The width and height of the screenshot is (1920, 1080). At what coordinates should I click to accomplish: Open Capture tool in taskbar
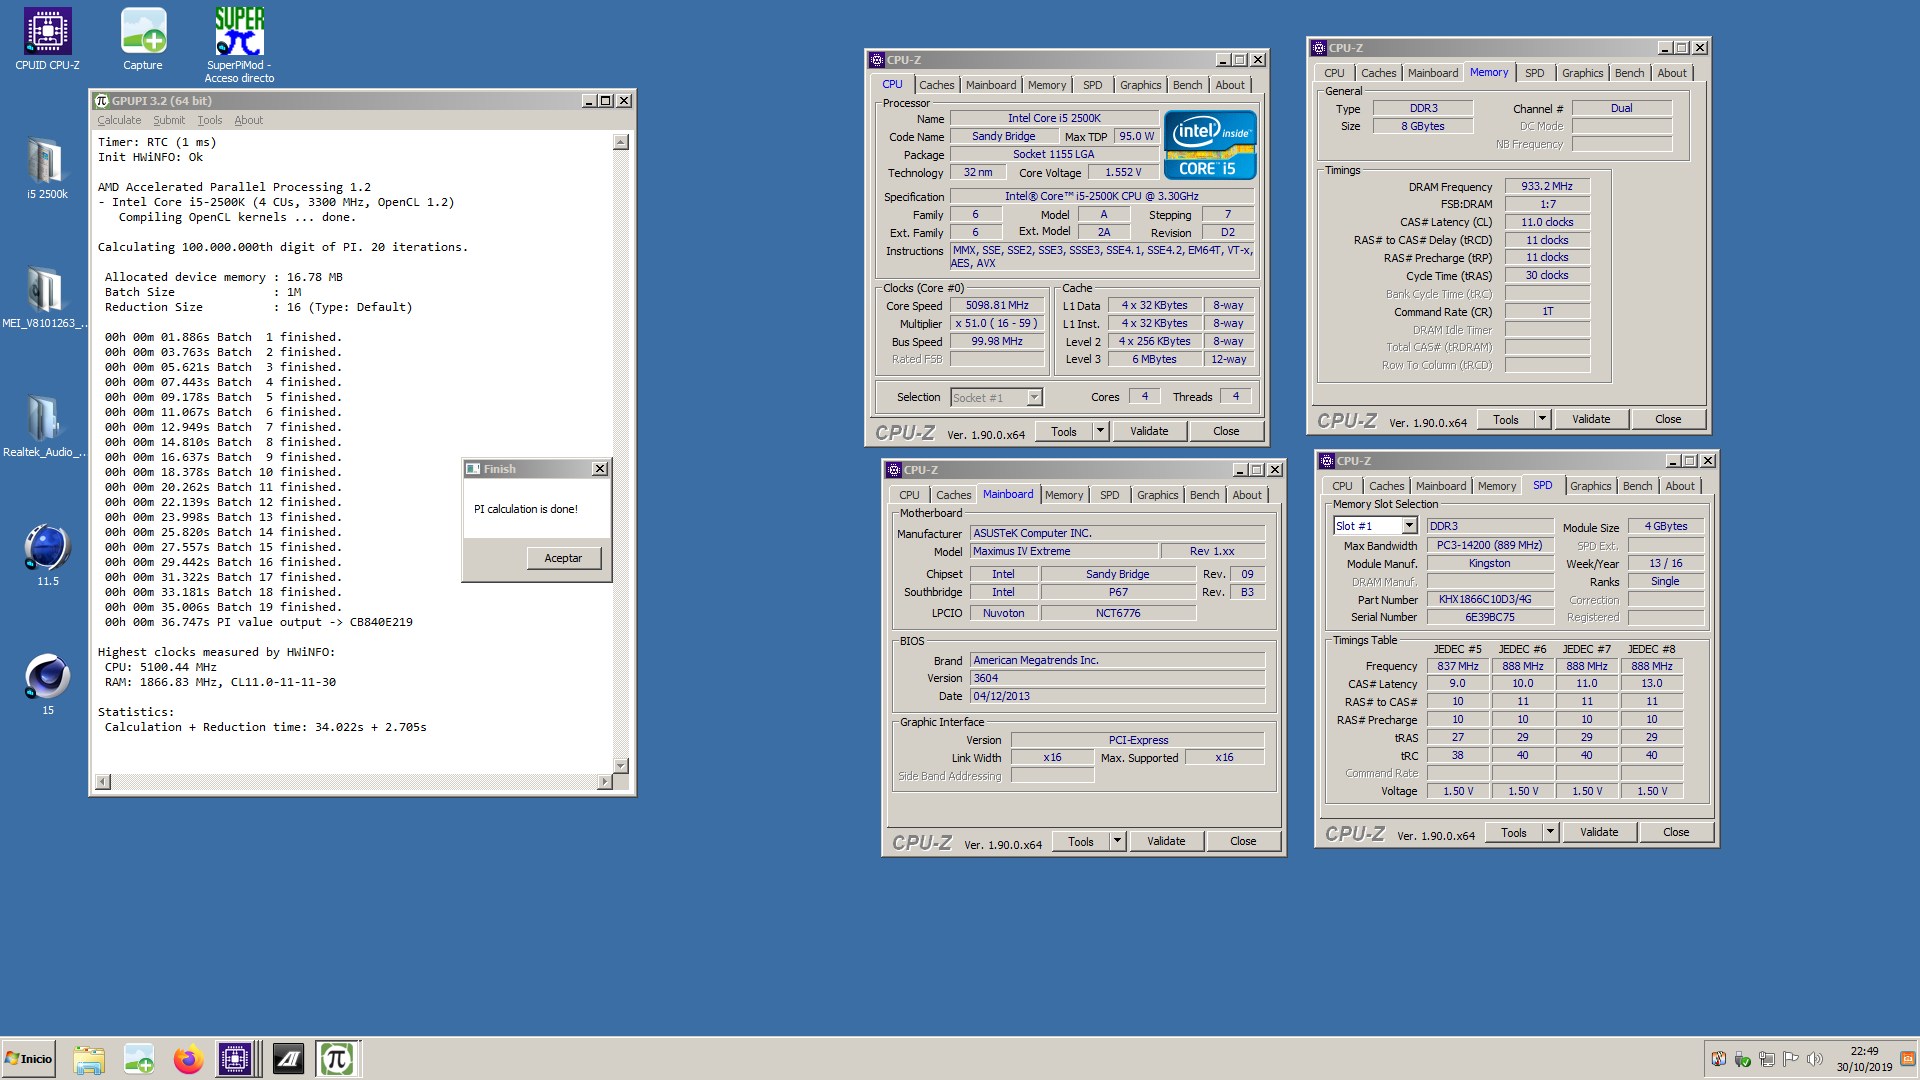[139, 1059]
